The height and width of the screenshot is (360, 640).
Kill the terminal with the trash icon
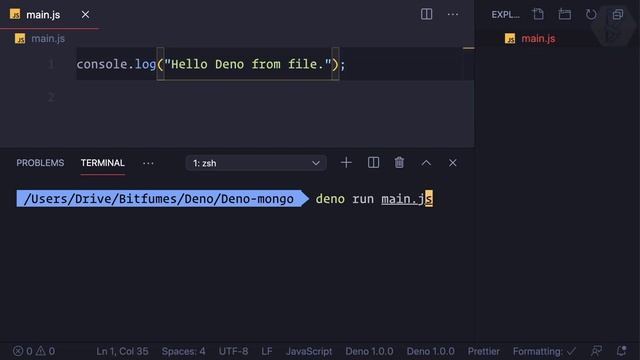[x=399, y=163]
